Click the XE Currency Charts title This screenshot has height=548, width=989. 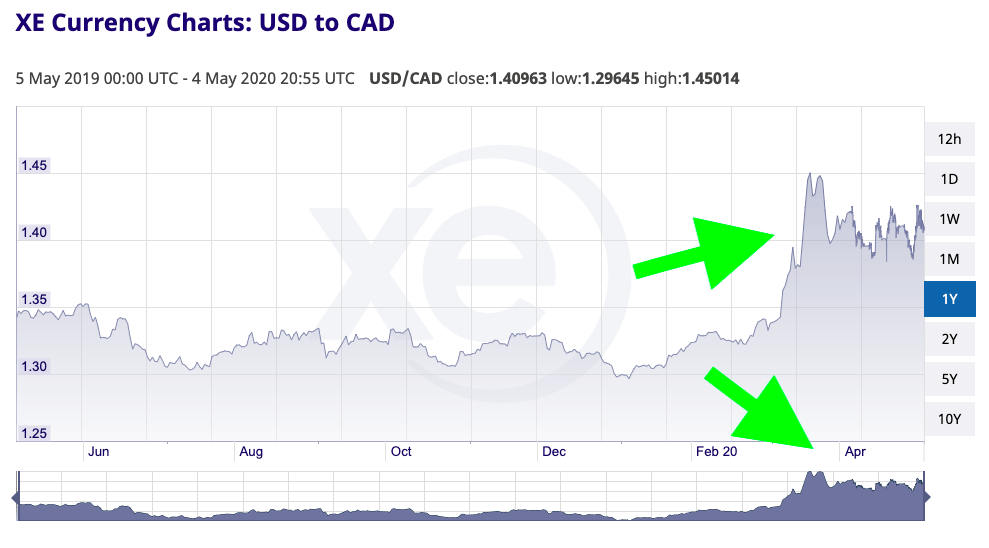click(205, 22)
